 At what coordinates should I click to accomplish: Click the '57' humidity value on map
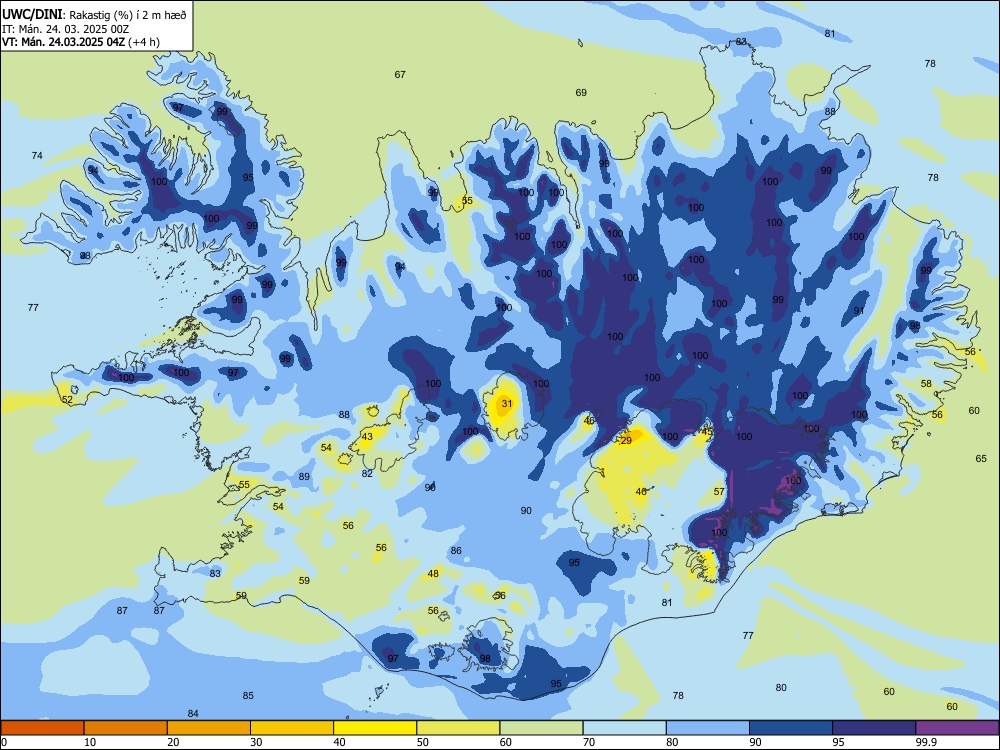719,491
